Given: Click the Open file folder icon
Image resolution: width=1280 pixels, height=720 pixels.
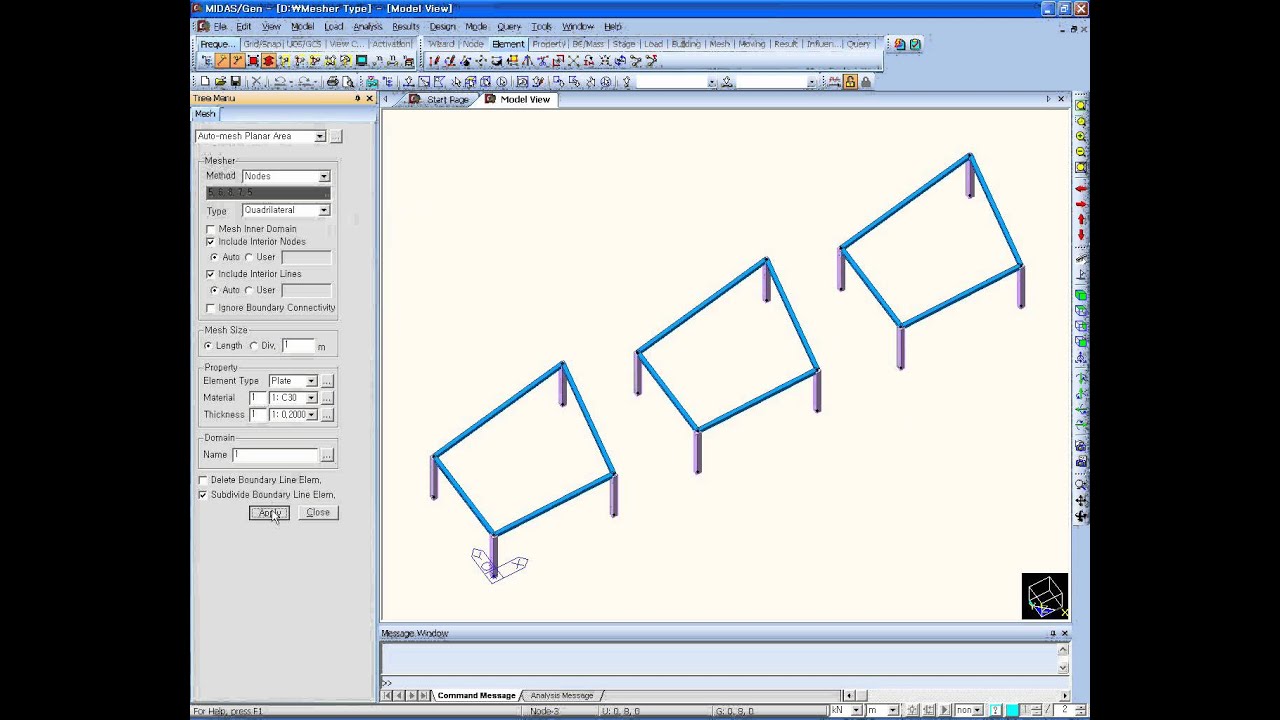Looking at the screenshot, I should pos(220,82).
